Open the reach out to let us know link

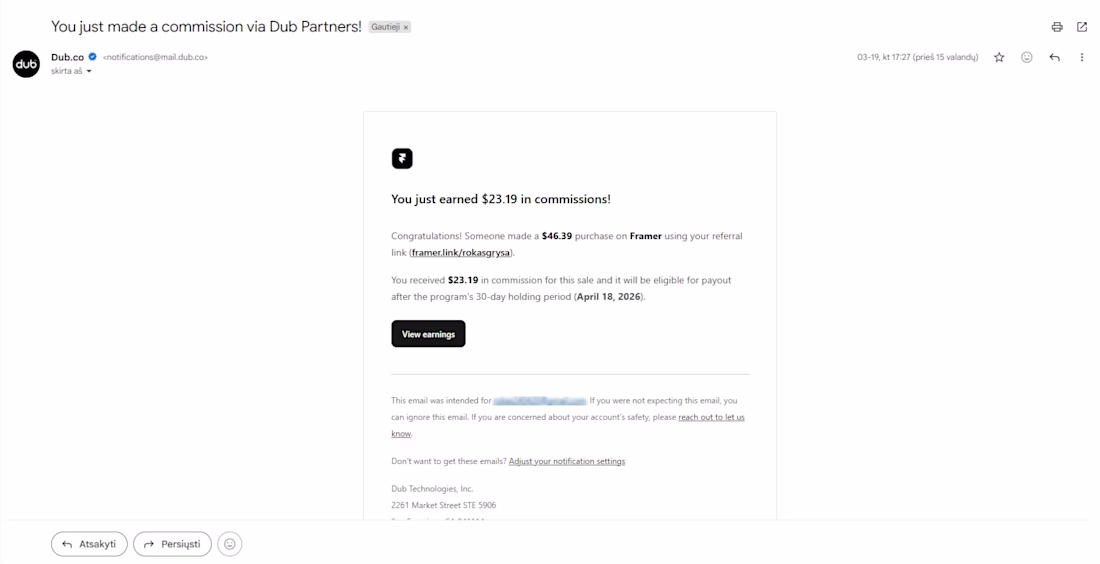pyautogui.click(x=711, y=417)
